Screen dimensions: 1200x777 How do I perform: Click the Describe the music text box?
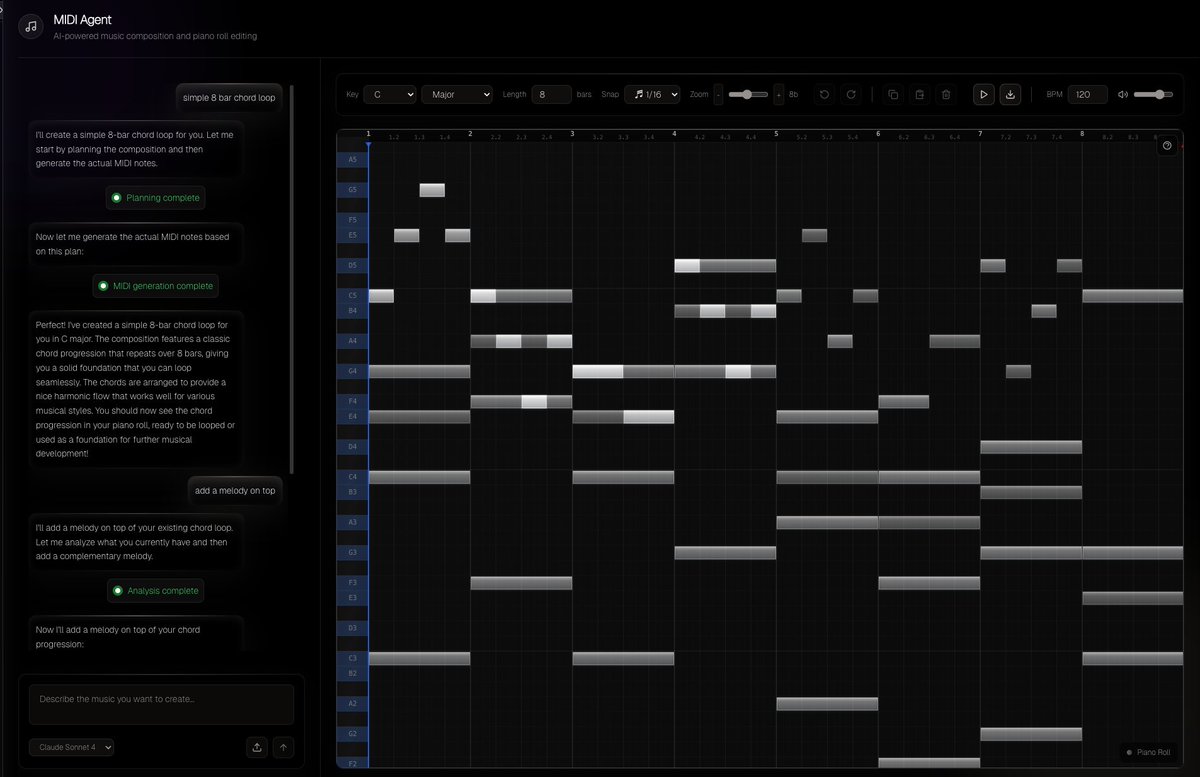click(161, 704)
